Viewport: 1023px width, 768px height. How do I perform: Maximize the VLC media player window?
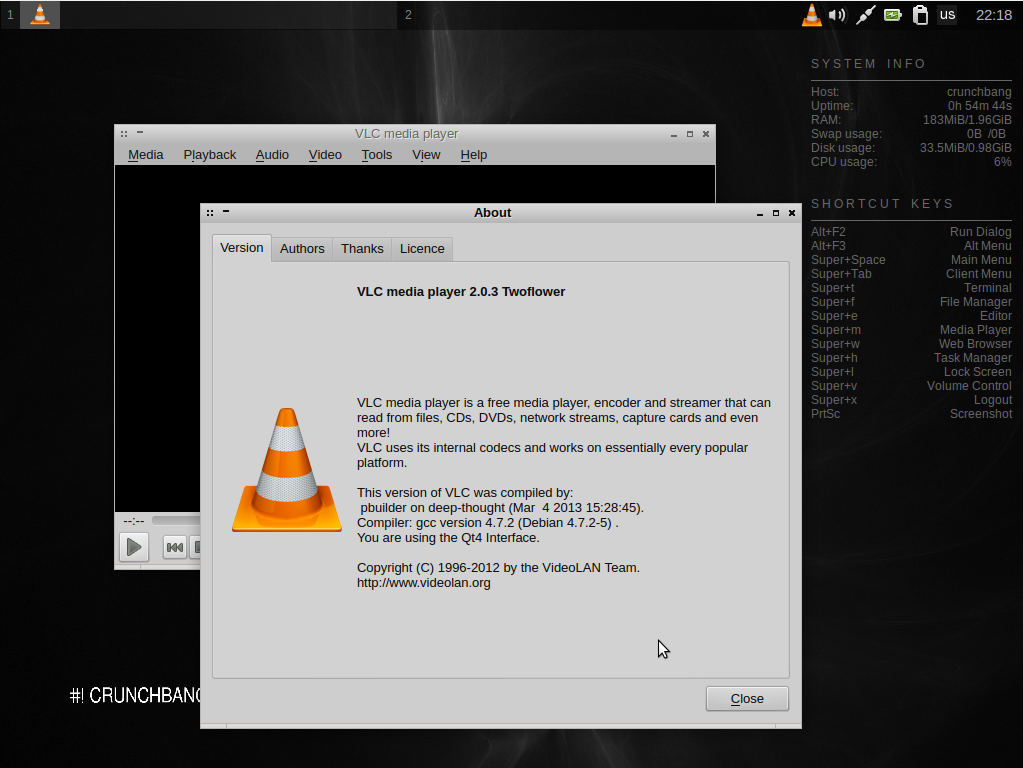(x=690, y=134)
